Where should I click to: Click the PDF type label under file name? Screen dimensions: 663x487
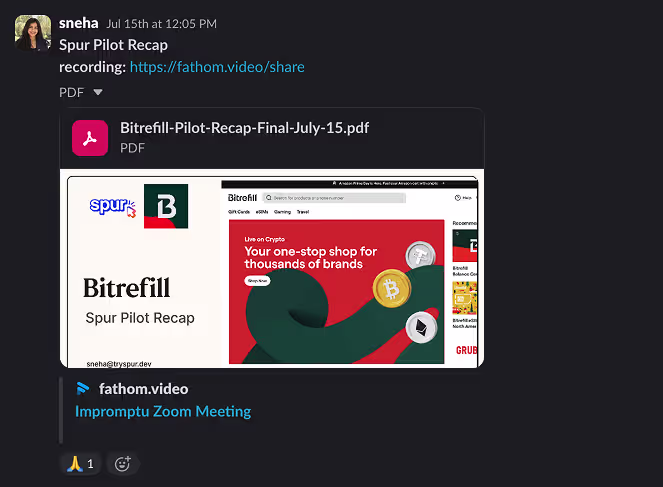[132, 148]
